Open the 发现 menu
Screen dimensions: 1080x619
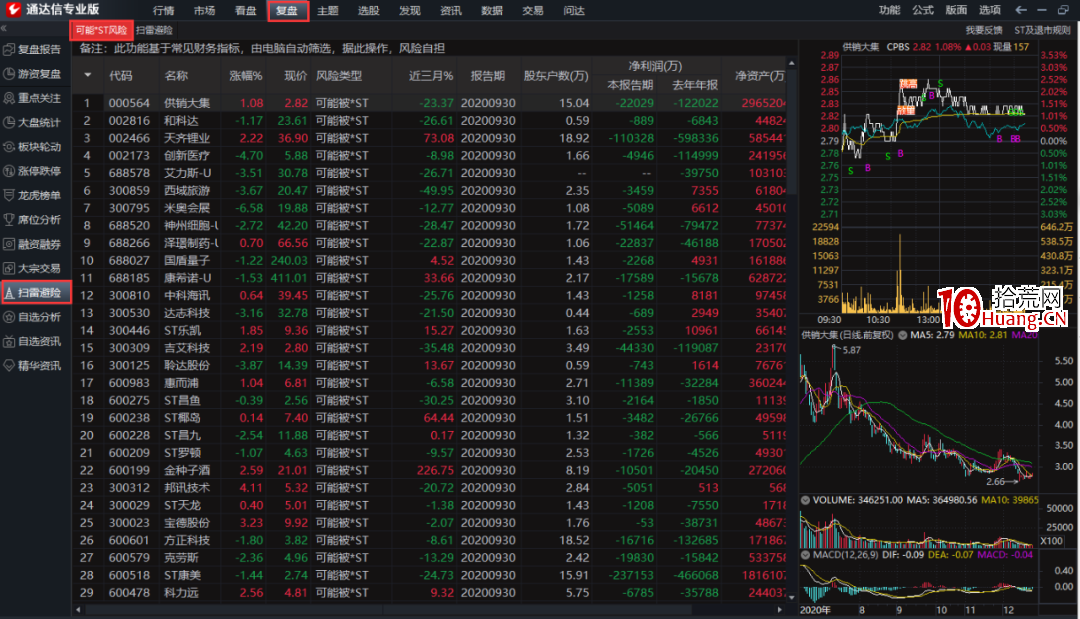click(x=410, y=10)
